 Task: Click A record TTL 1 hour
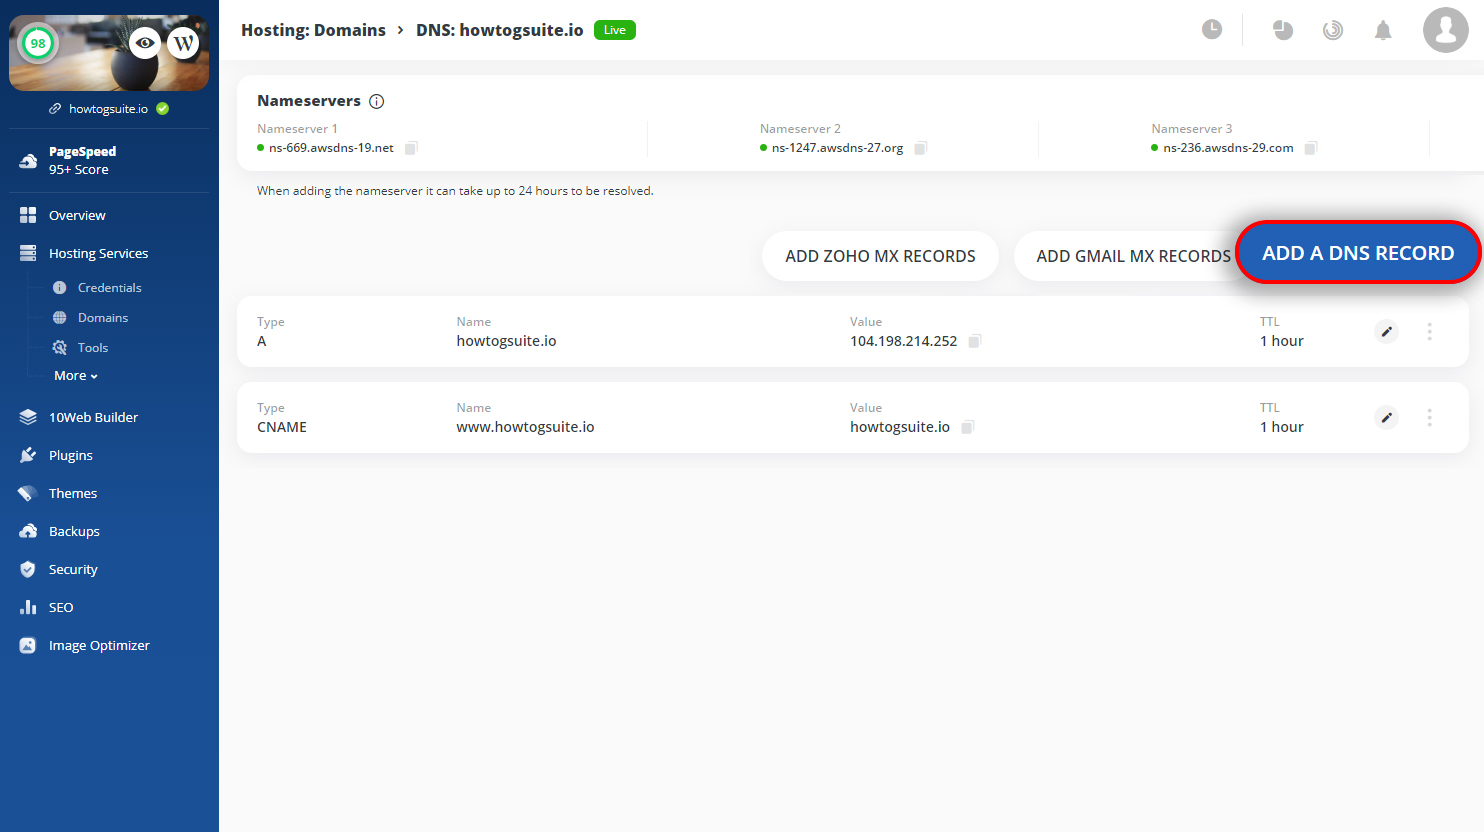point(1281,341)
